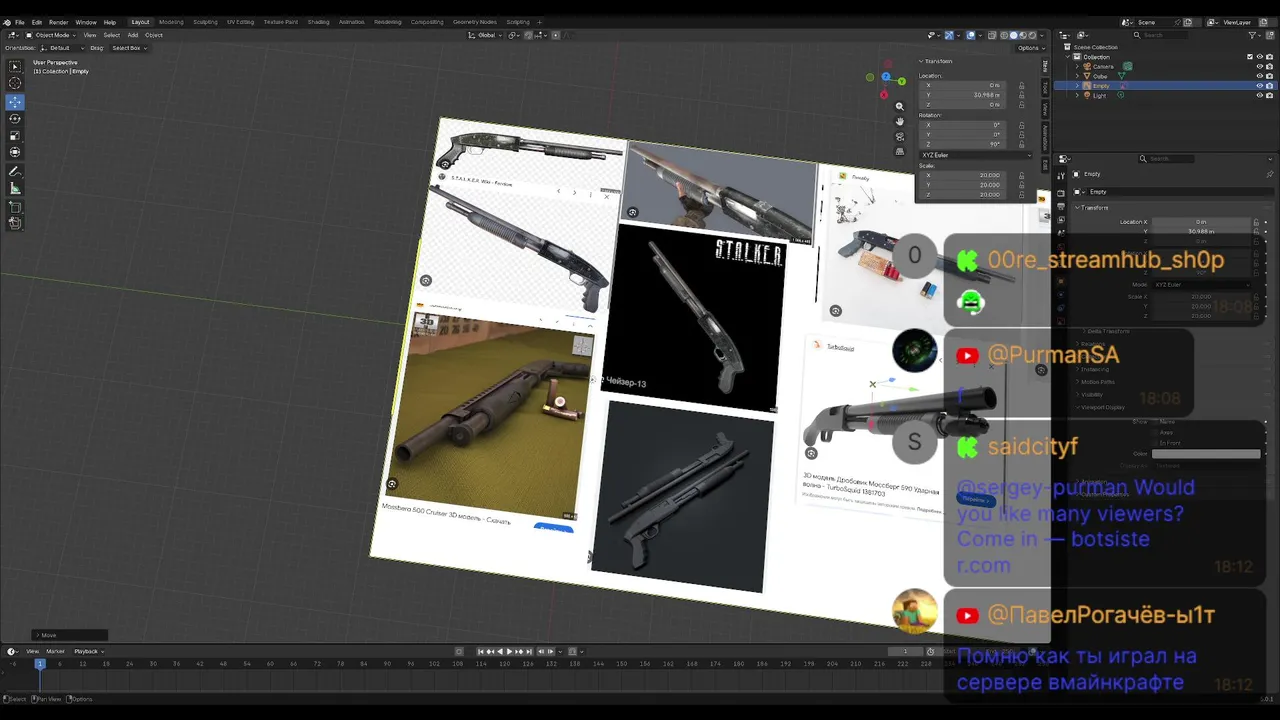Select the Cursor tool

point(15,83)
